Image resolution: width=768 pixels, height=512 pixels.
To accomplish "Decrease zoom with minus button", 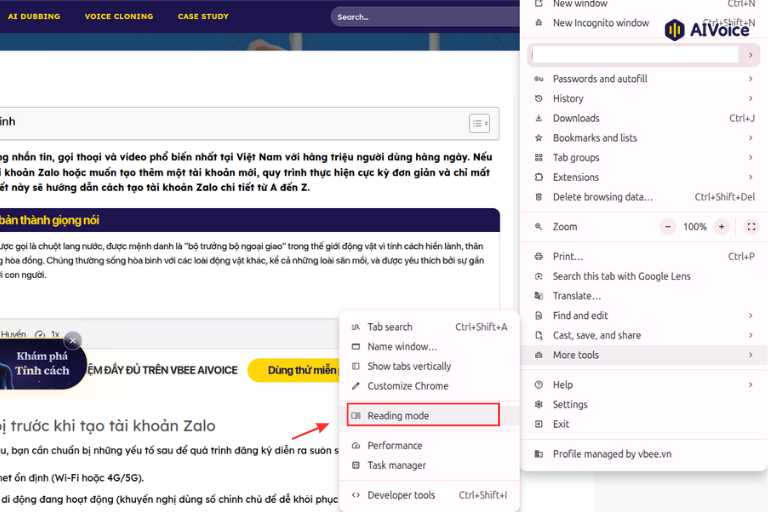I will coord(668,227).
